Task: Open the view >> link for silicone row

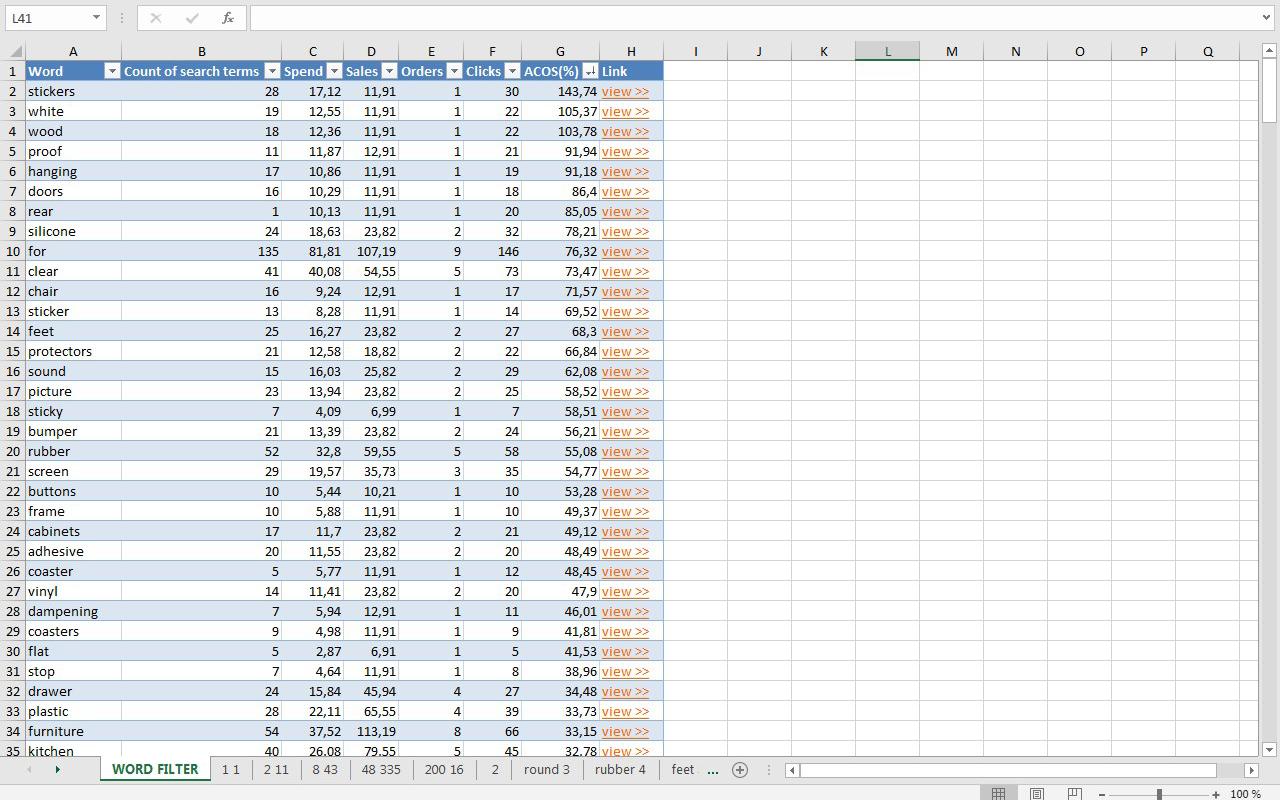Action: 625,231
